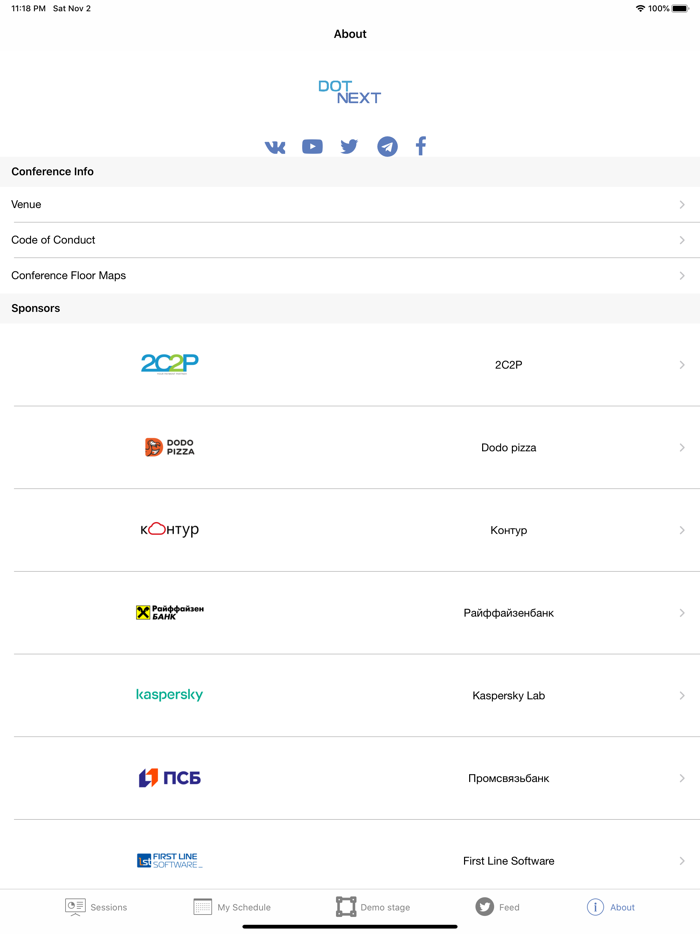Tap the Dodo Pizza sponsor logo

(x=170, y=447)
